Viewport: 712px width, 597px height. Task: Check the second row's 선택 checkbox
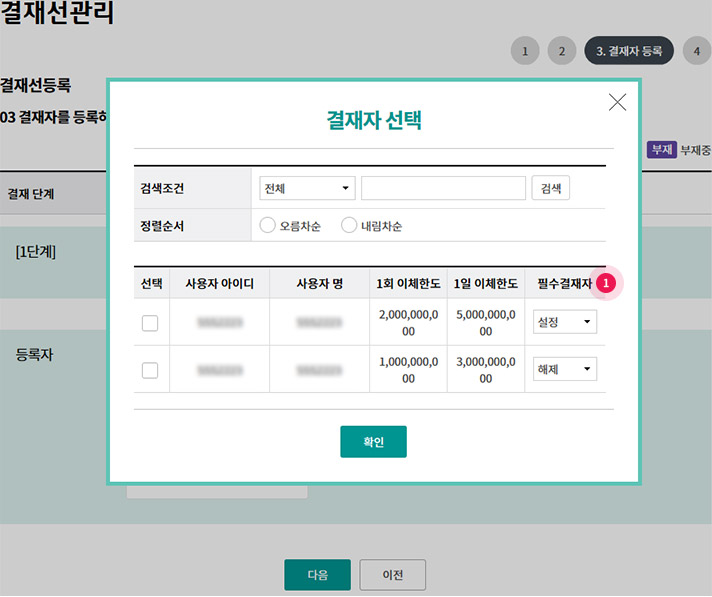point(150,370)
